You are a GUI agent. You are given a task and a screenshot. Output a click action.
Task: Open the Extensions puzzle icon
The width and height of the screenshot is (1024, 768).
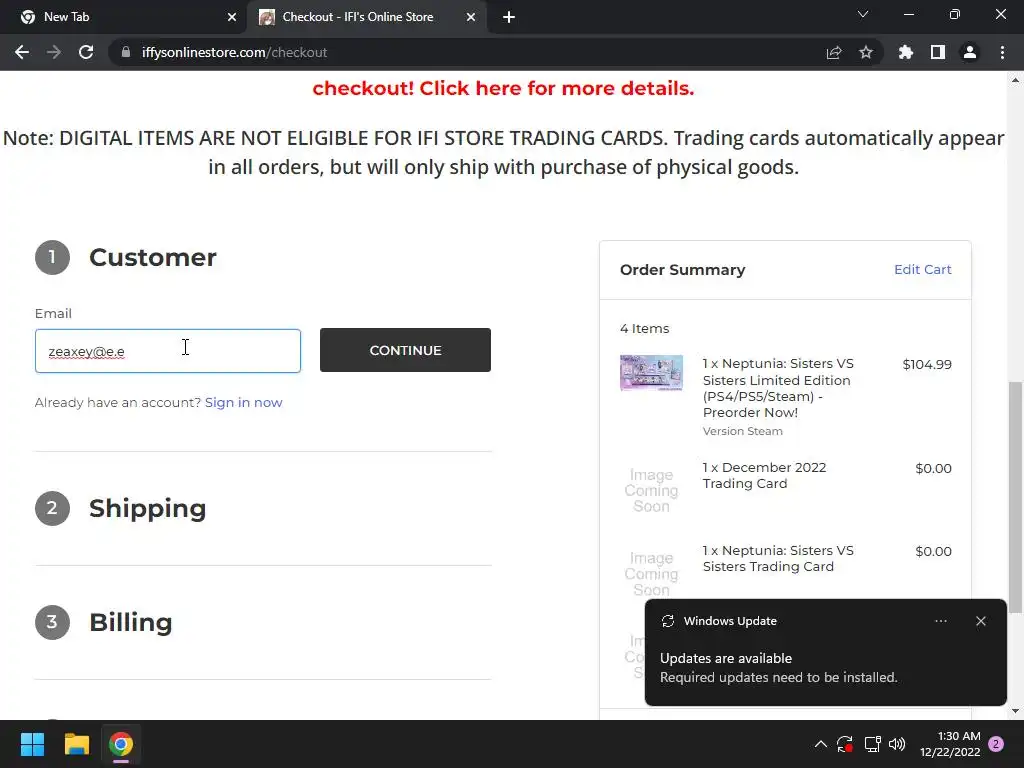pos(906,52)
